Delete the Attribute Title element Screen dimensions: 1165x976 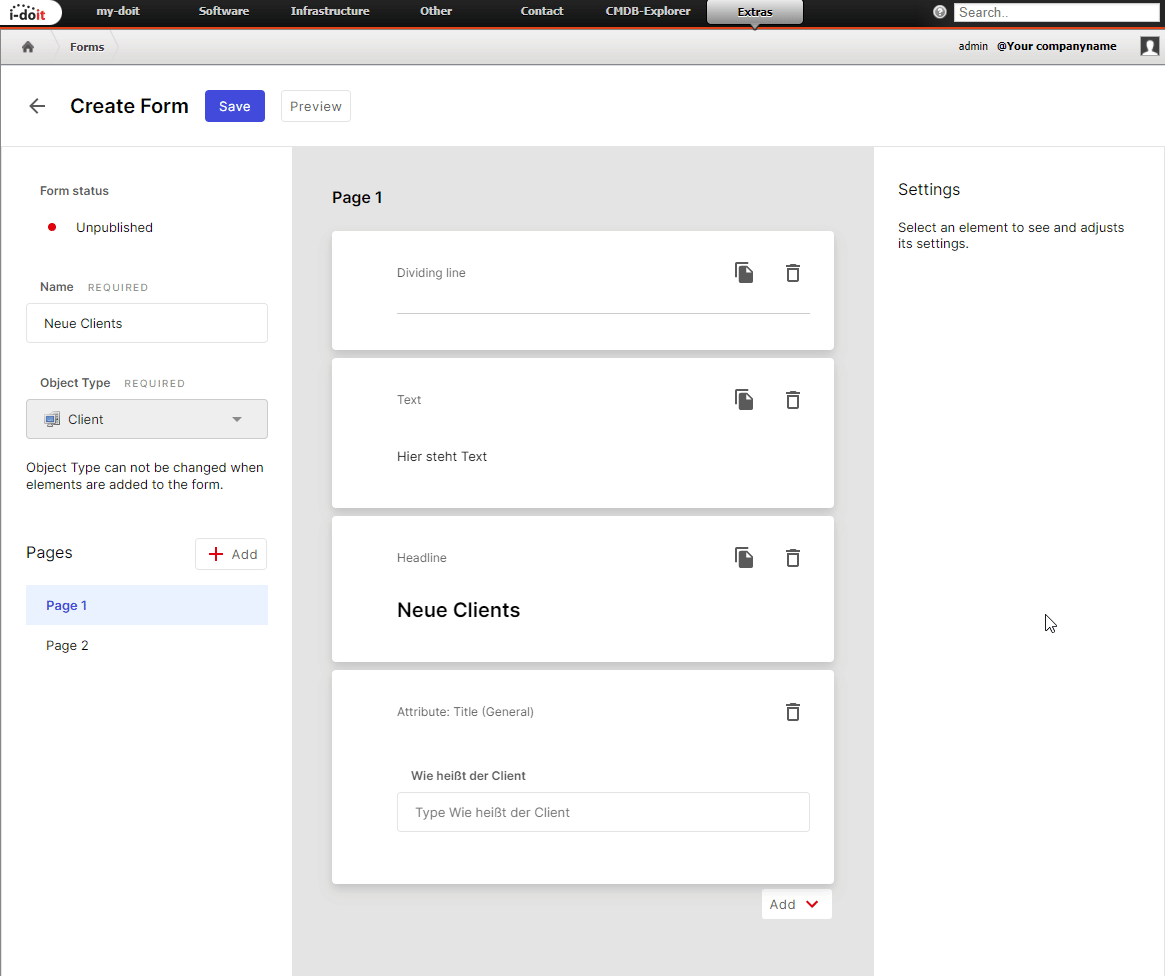coord(793,712)
